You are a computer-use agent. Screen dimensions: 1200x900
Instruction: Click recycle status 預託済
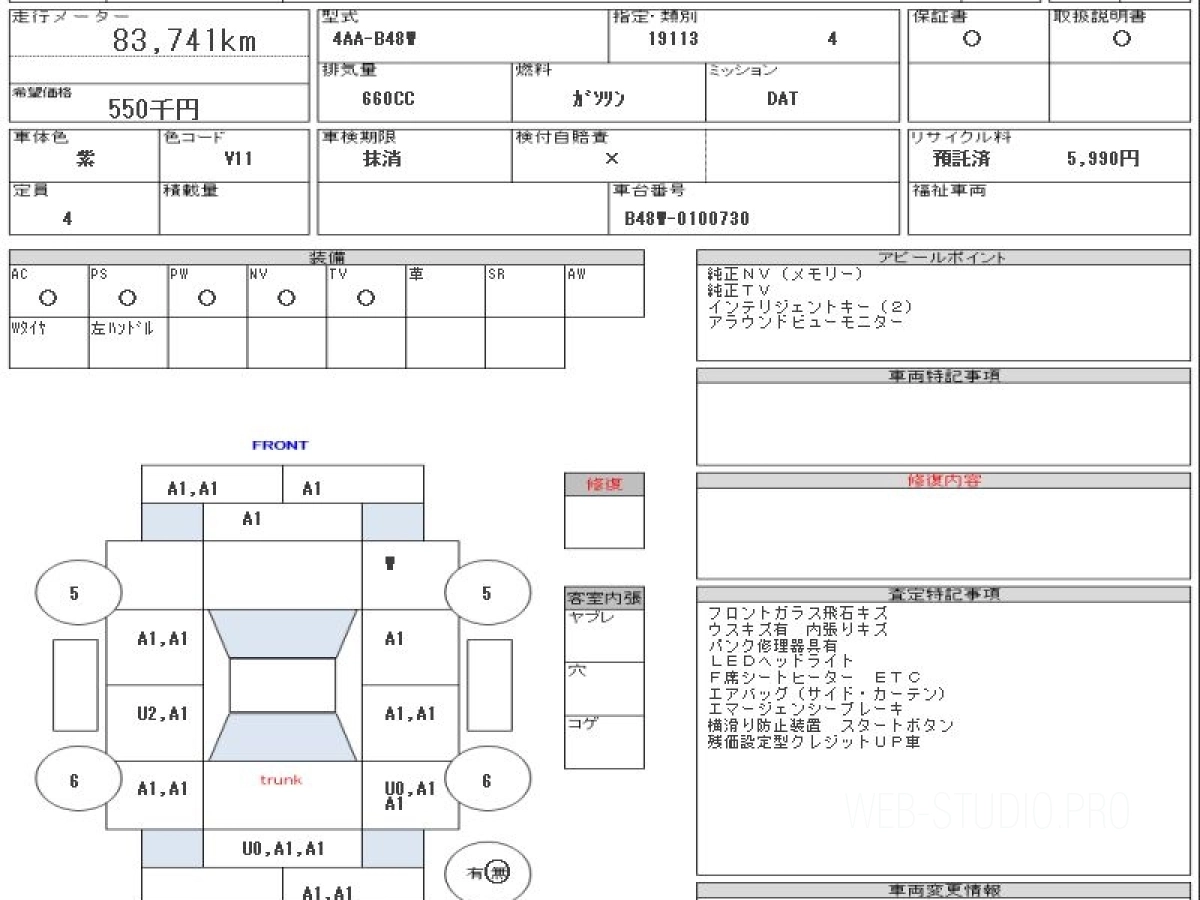pyautogui.click(x=961, y=159)
